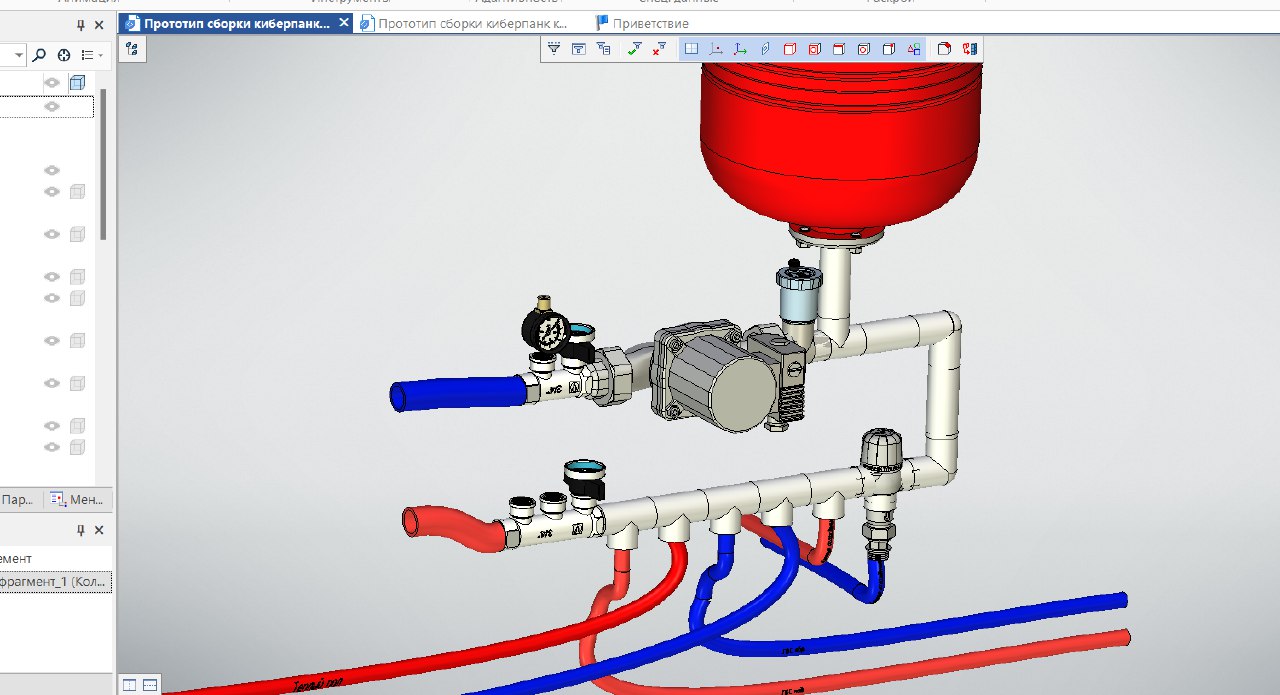Click the red X filter icon
The image size is (1280, 695).
(x=659, y=48)
